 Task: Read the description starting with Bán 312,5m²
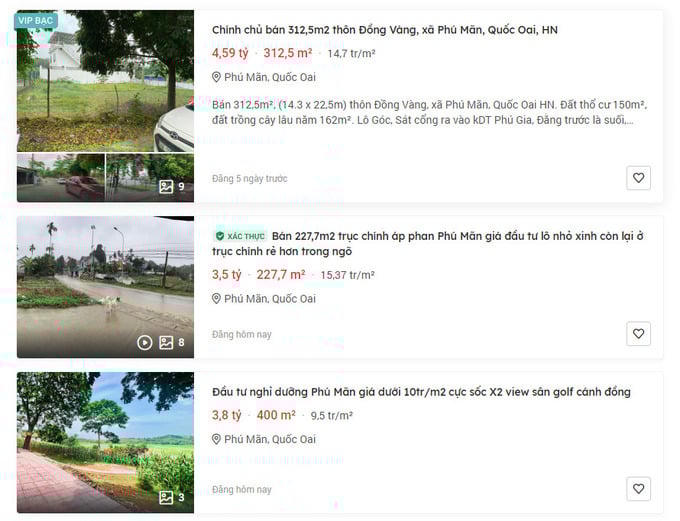click(429, 112)
